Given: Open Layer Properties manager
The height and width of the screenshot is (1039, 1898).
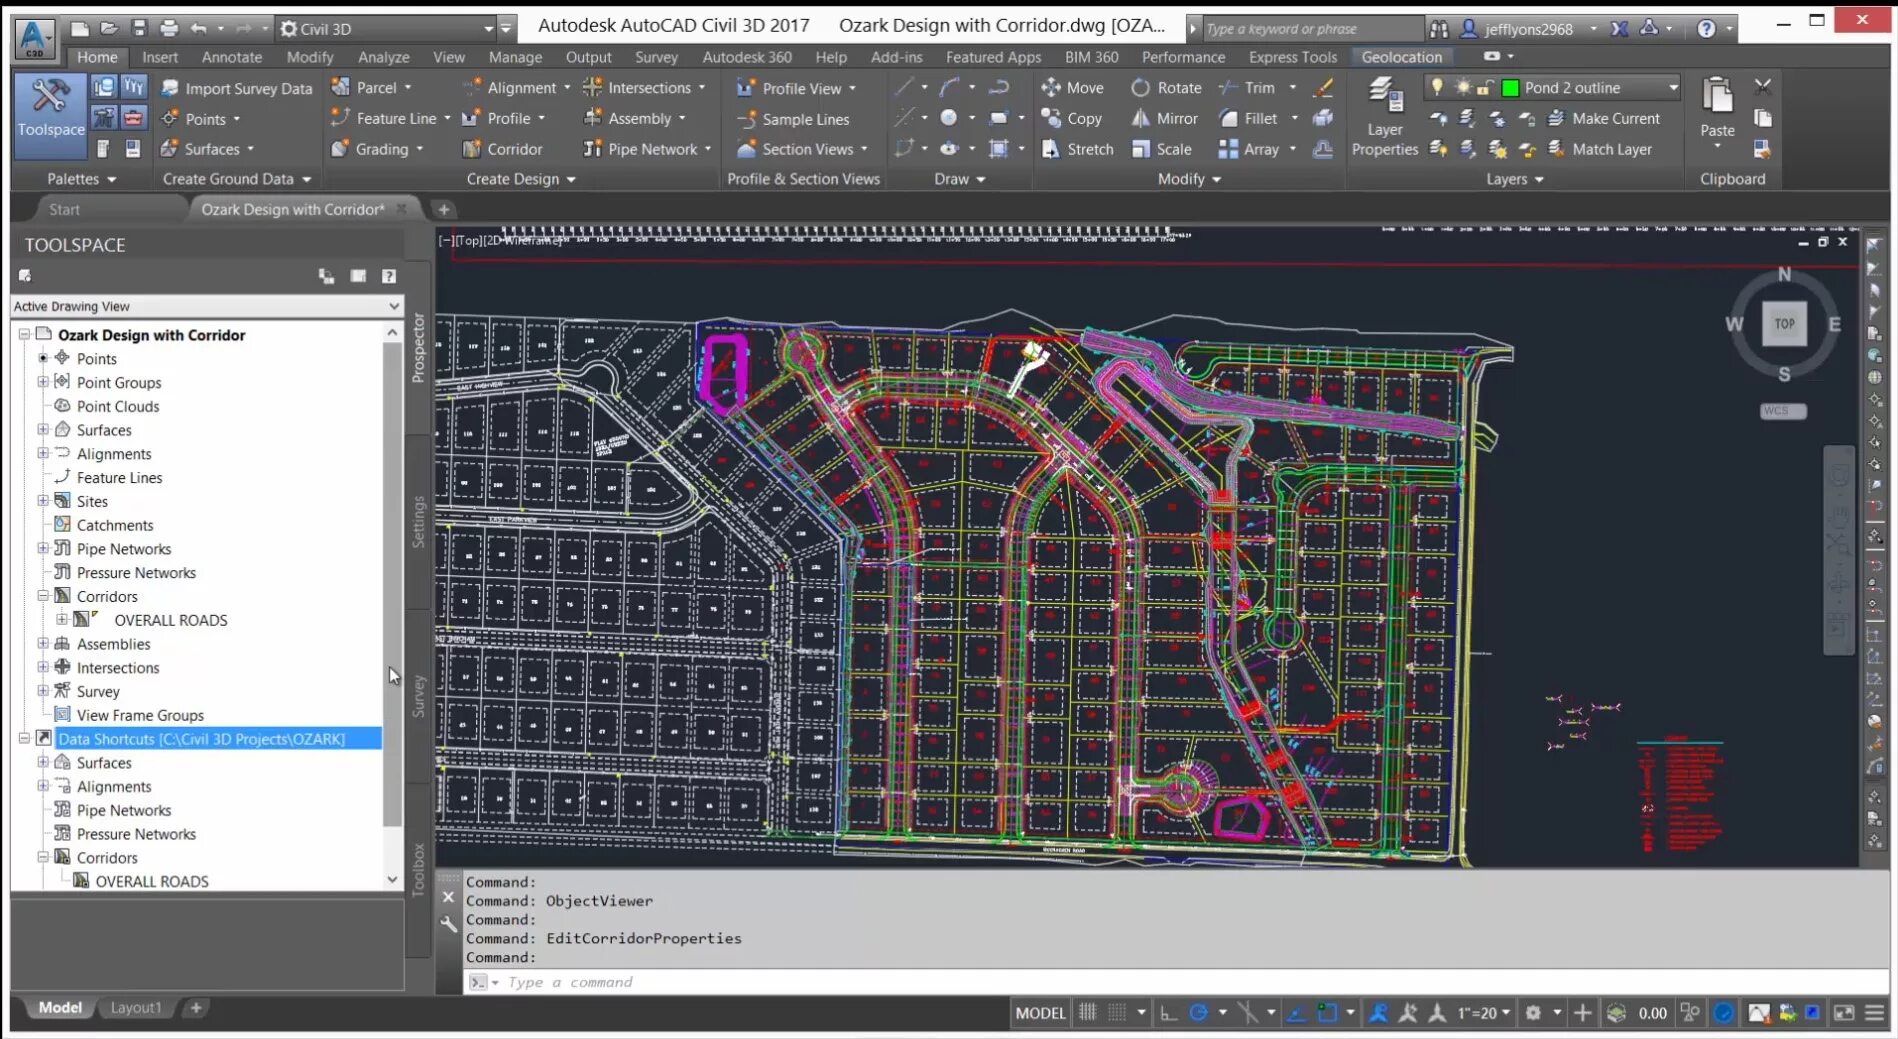Looking at the screenshot, I should click(x=1385, y=117).
